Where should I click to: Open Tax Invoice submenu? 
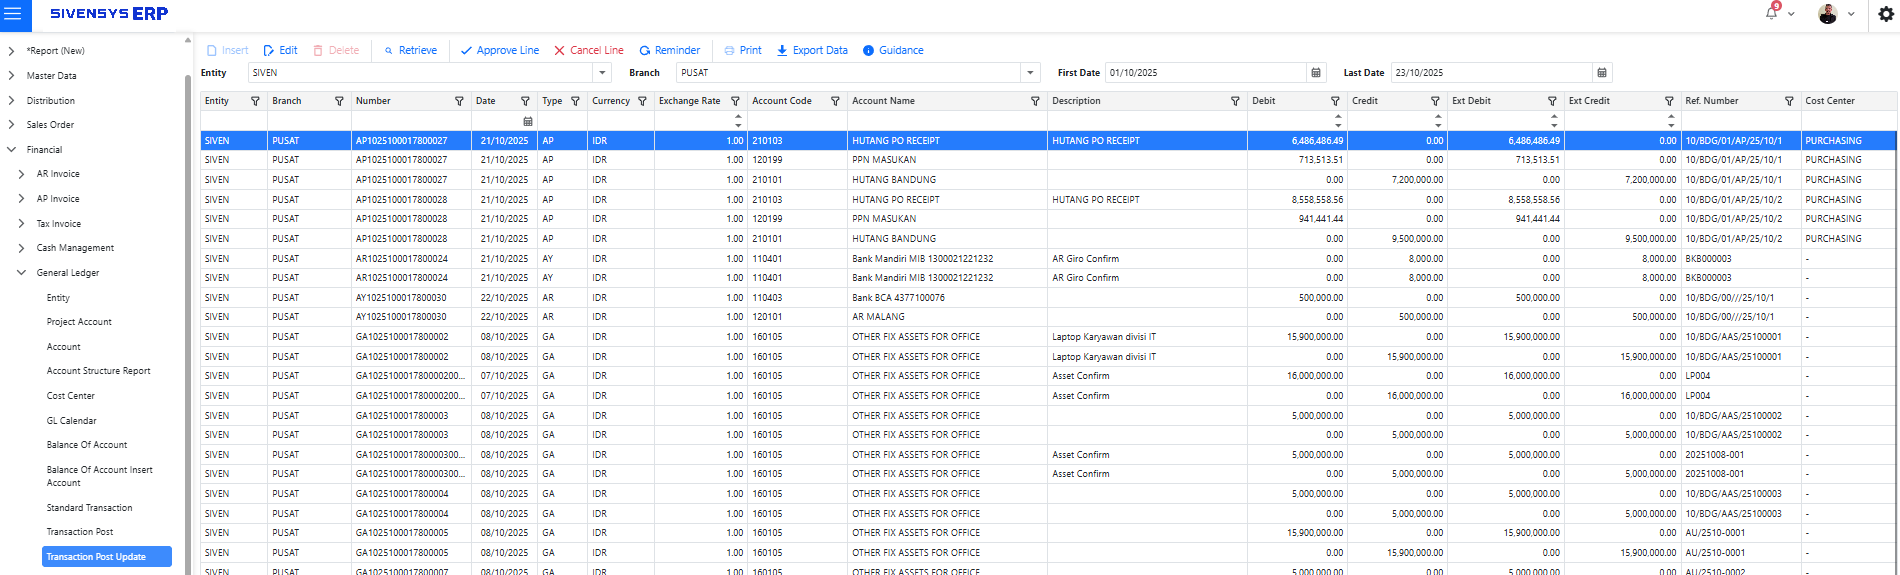pos(58,224)
